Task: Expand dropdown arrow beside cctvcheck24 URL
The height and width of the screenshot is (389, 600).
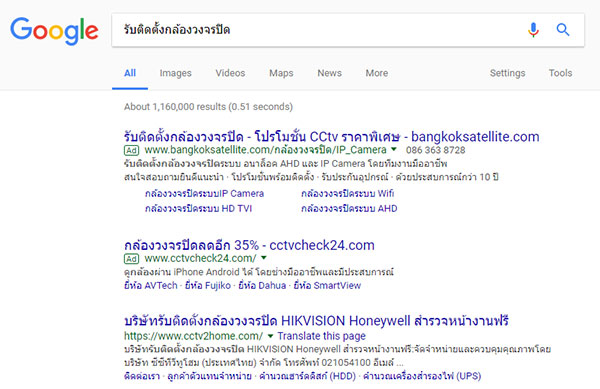Action: tap(264, 258)
